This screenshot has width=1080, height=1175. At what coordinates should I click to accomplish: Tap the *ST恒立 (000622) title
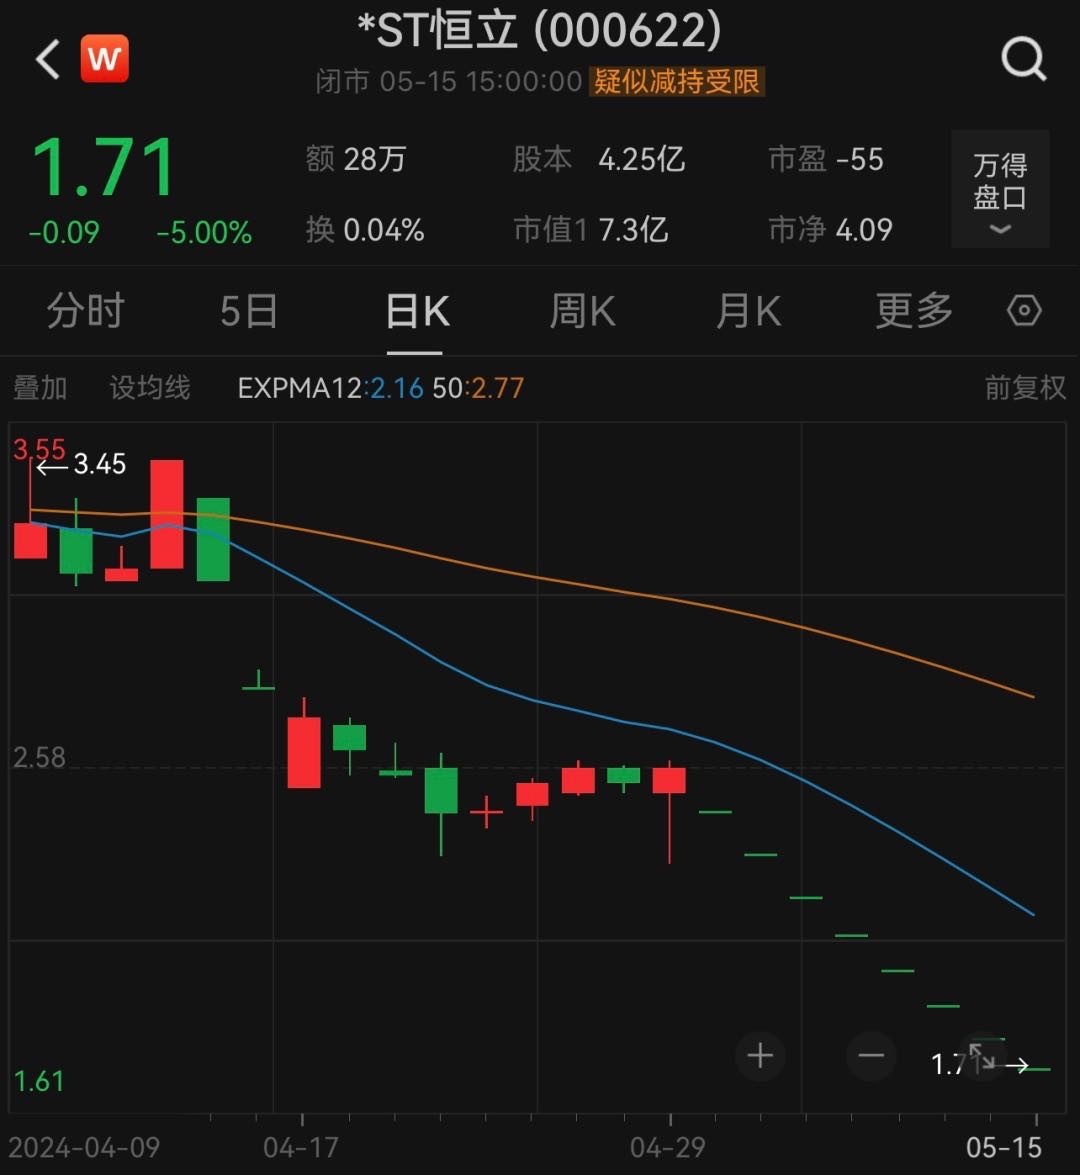(540, 30)
